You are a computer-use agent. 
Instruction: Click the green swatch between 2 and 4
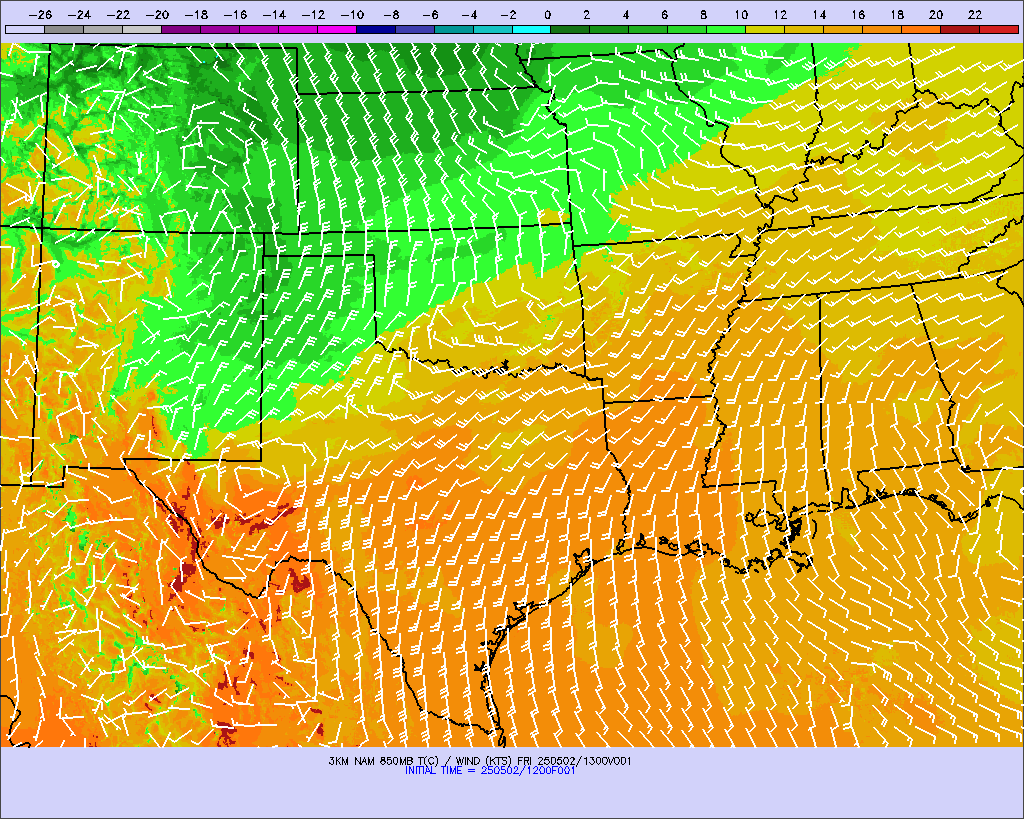(x=609, y=29)
